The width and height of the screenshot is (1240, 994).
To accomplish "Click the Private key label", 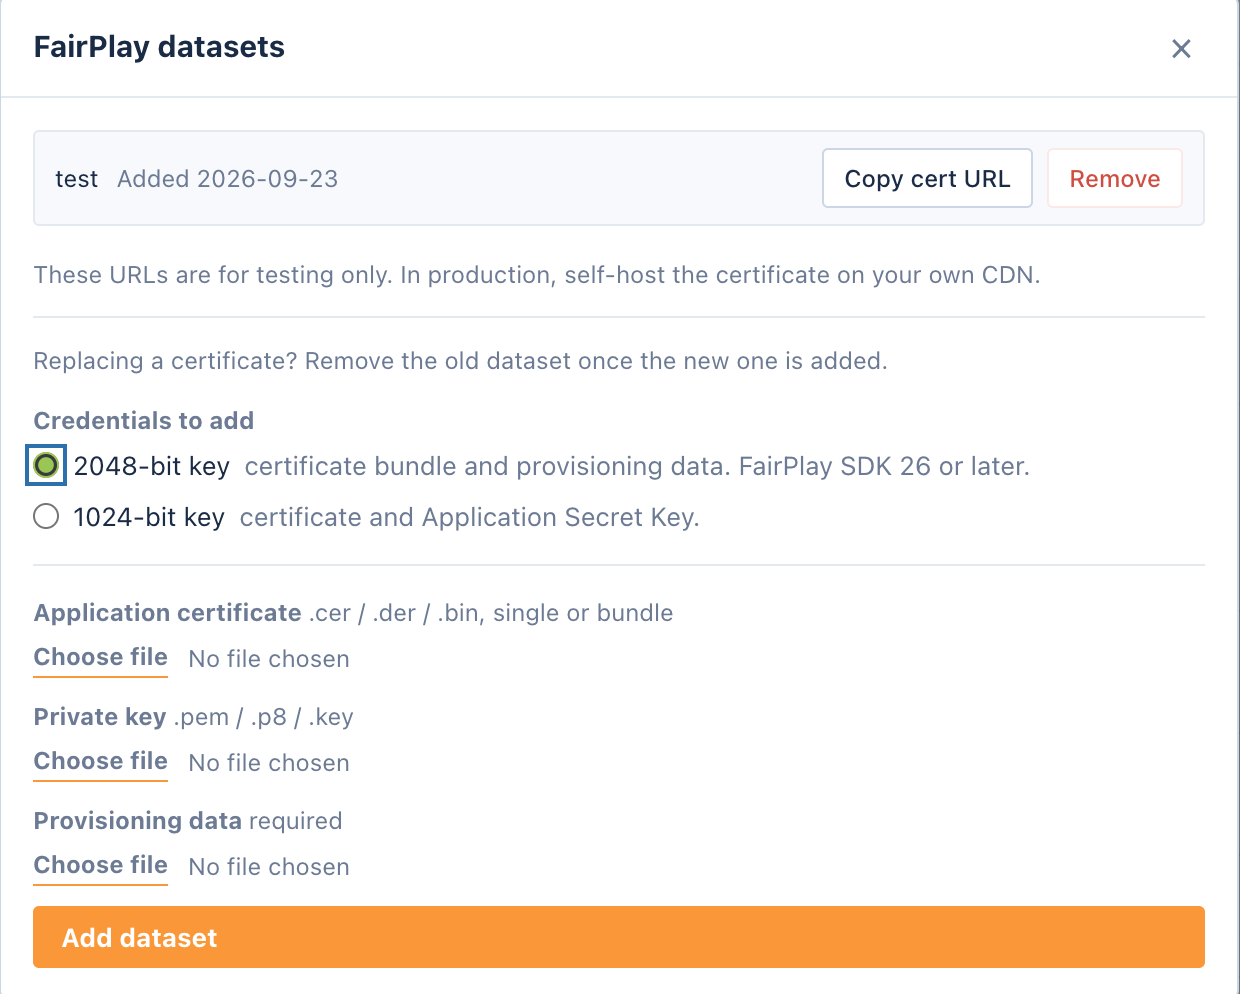I will coord(100,717).
